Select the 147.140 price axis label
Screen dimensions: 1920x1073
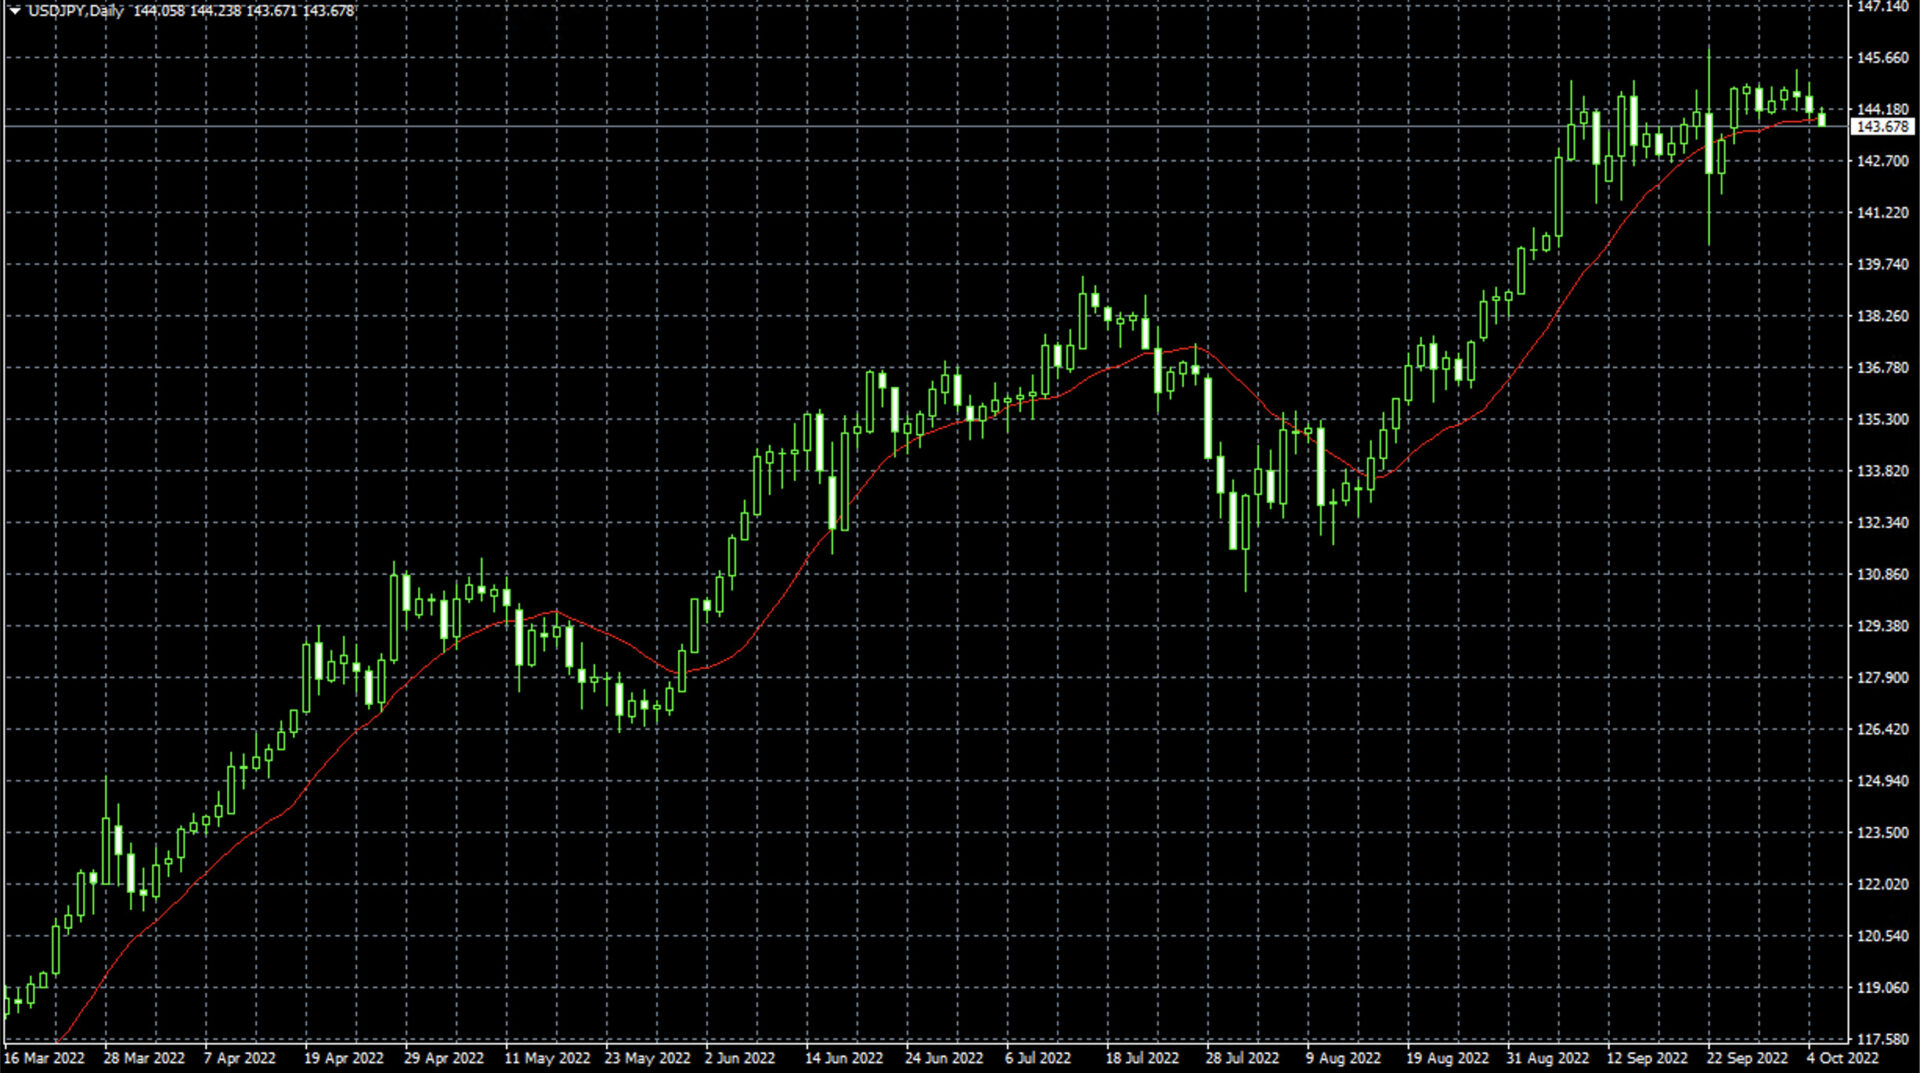(1882, 7)
